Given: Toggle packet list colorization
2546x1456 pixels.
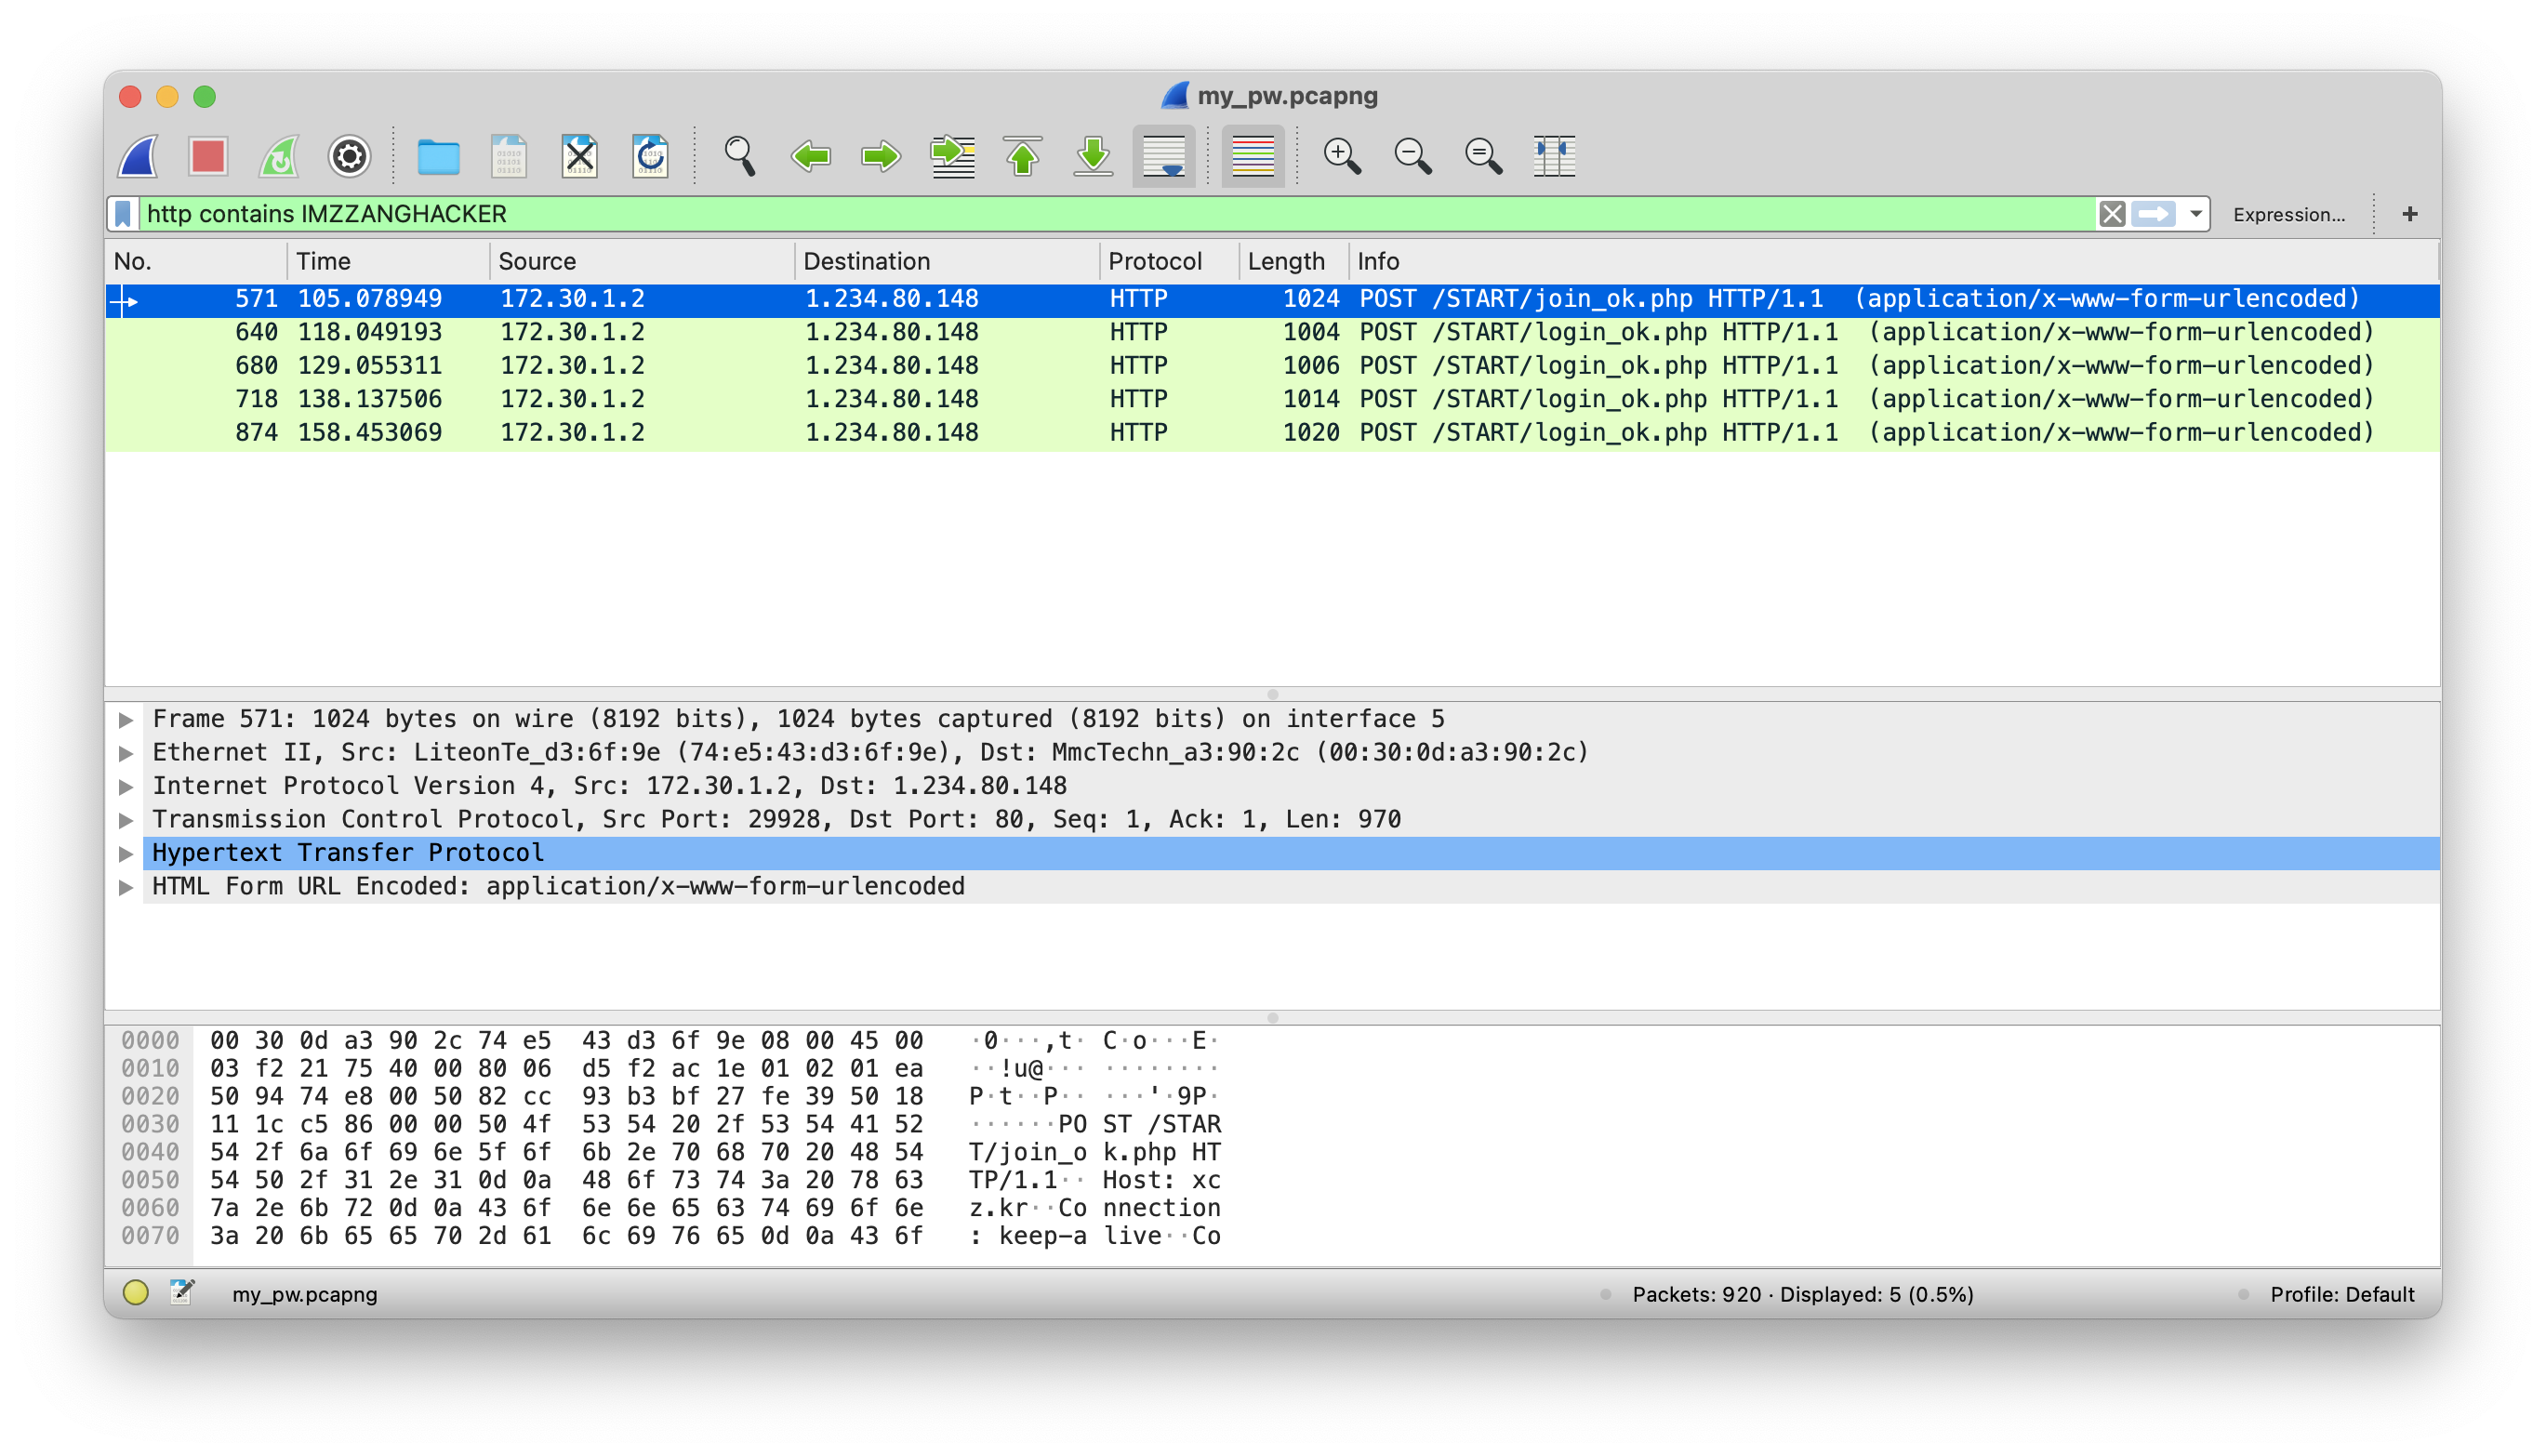Looking at the screenshot, I should (x=1252, y=156).
